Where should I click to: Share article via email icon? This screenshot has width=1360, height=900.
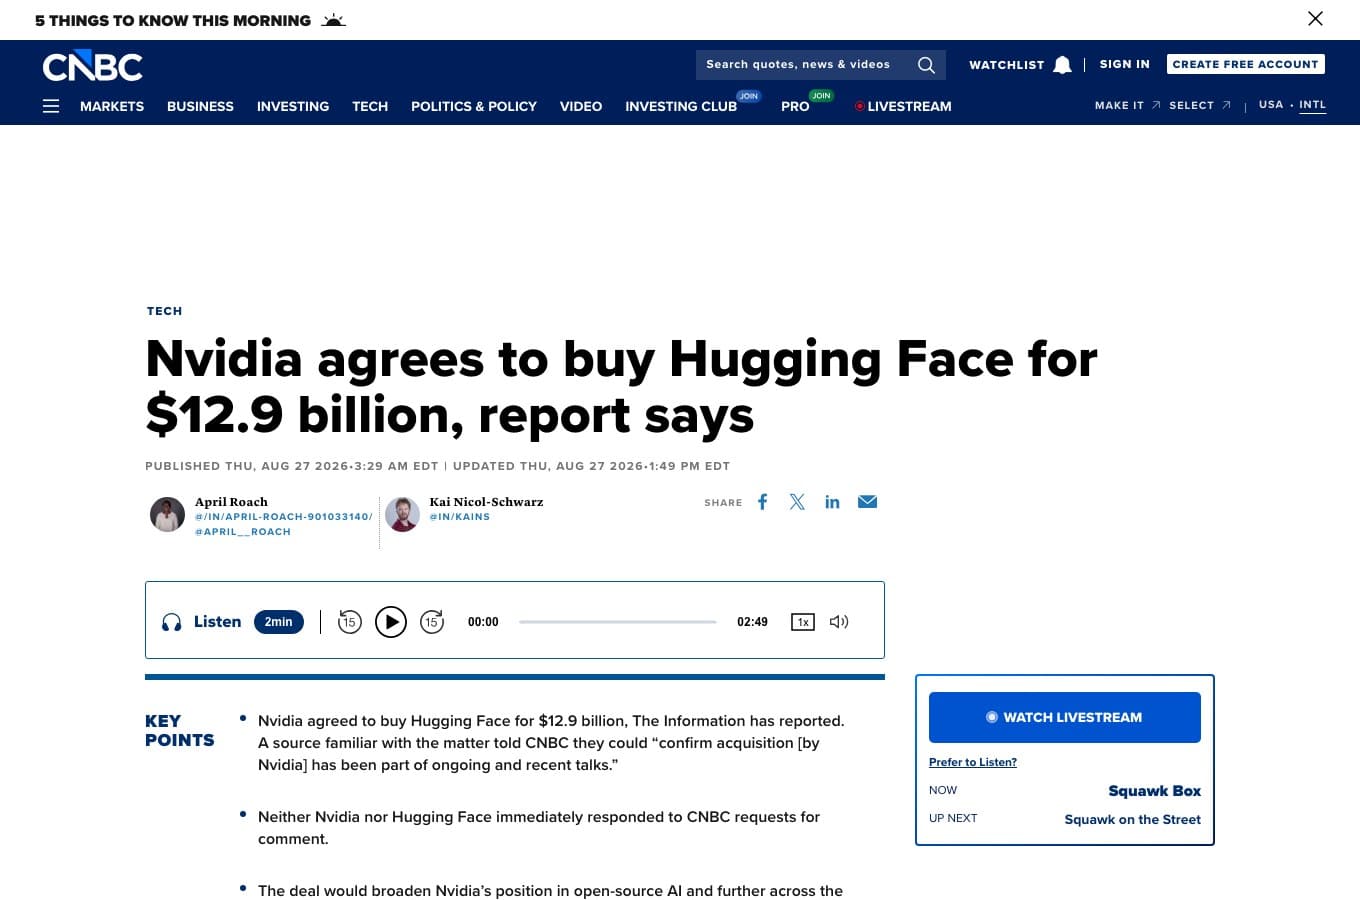click(x=867, y=502)
